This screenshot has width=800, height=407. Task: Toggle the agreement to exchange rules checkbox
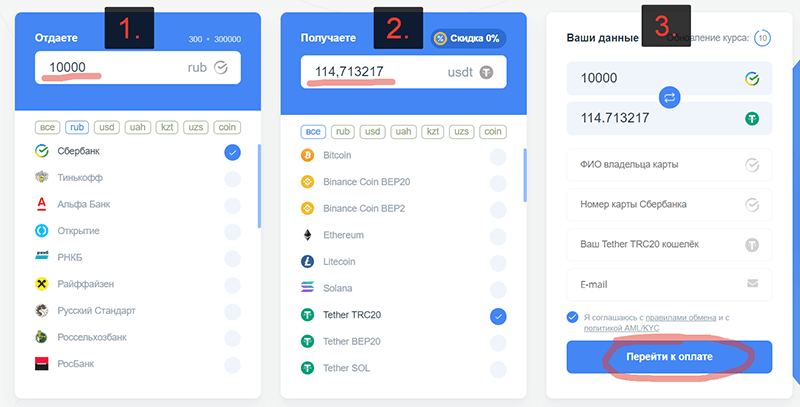coord(572,317)
